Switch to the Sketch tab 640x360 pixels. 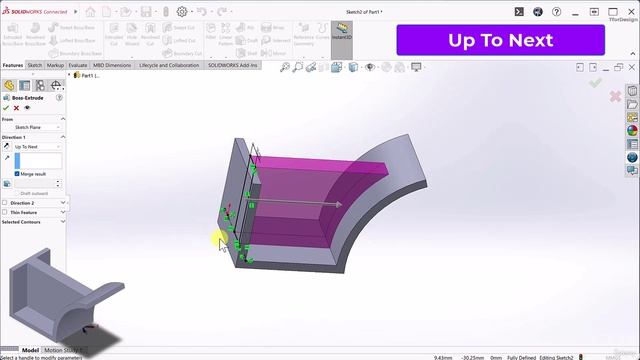(x=35, y=65)
